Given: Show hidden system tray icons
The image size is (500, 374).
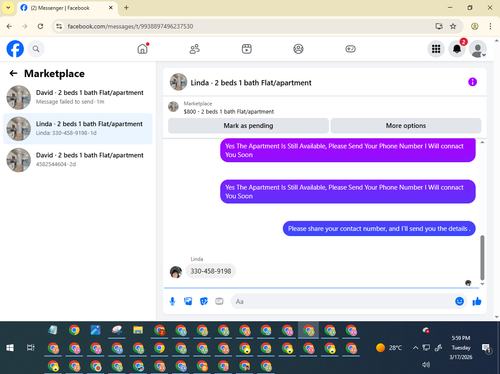Looking at the screenshot, I should tap(415, 348).
